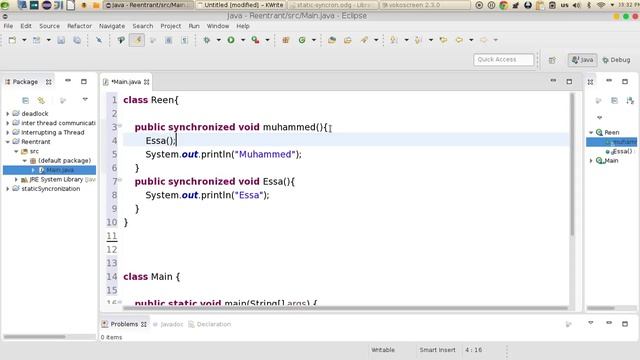Open dropdown arrow beside Search icon
This screenshot has width=640, height=360.
click(376, 40)
